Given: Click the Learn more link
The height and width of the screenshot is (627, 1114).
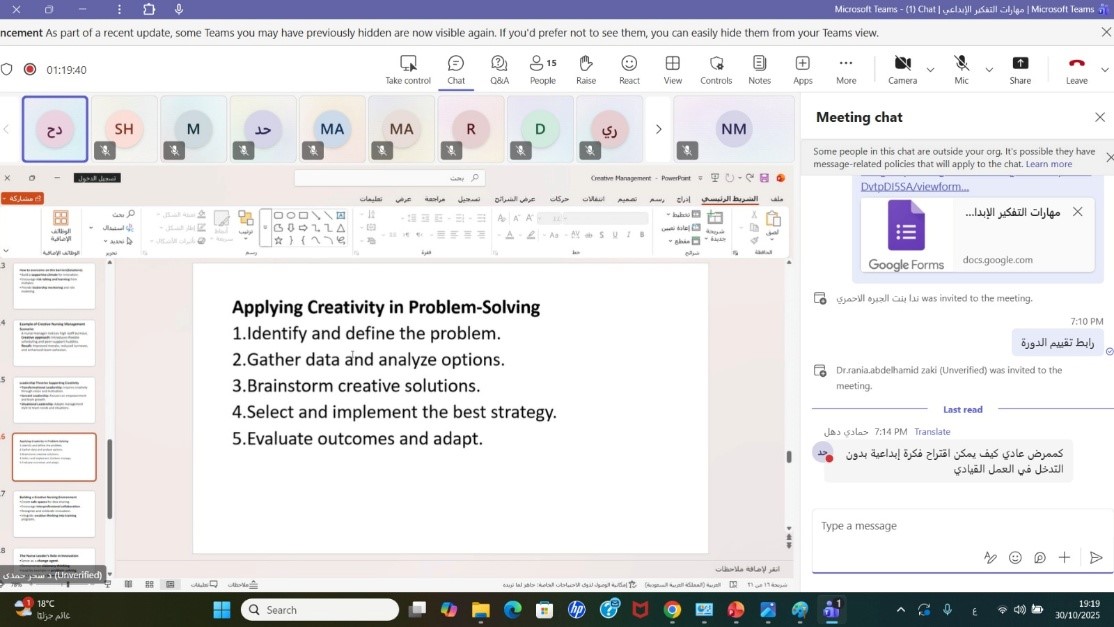Looking at the screenshot, I should (1048, 164).
